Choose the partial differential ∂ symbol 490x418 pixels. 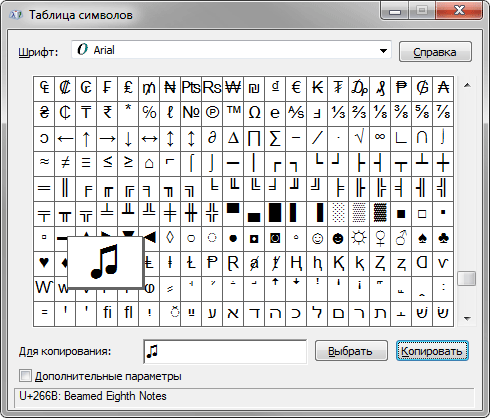coord(212,139)
